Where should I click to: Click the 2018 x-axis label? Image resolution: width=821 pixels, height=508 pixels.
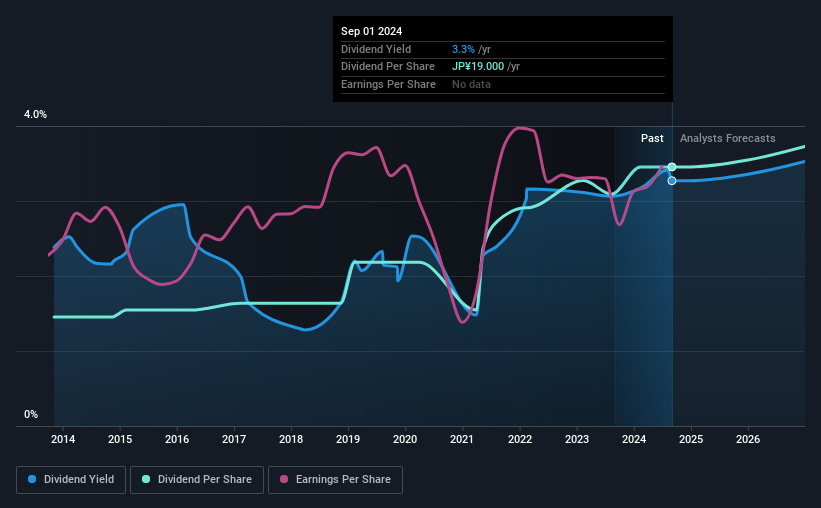click(291, 439)
